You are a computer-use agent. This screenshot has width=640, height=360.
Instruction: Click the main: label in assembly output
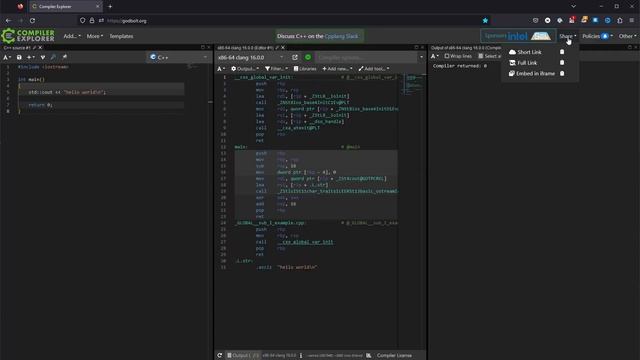click(x=241, y=147)
